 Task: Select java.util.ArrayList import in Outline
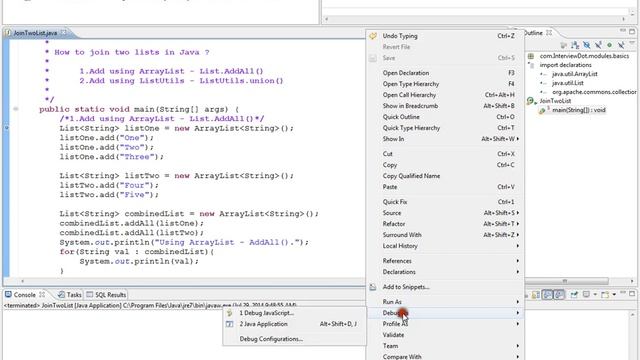point(575,74)
